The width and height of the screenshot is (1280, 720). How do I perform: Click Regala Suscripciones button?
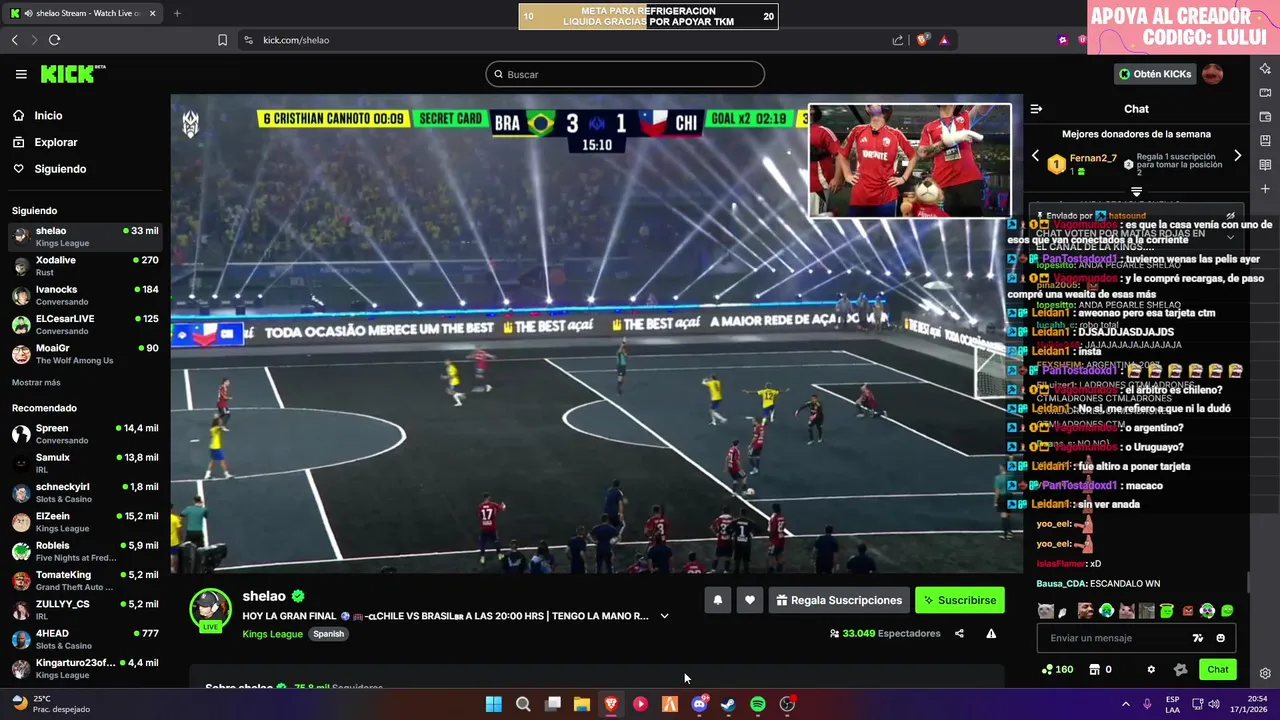coord(839,600)
